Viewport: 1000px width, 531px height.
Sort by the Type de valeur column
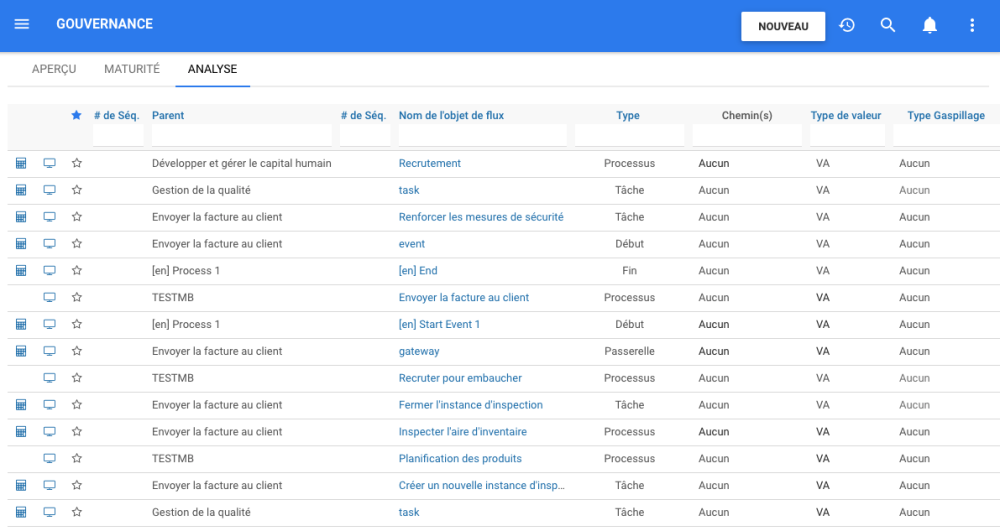click(x=845, y=116)
